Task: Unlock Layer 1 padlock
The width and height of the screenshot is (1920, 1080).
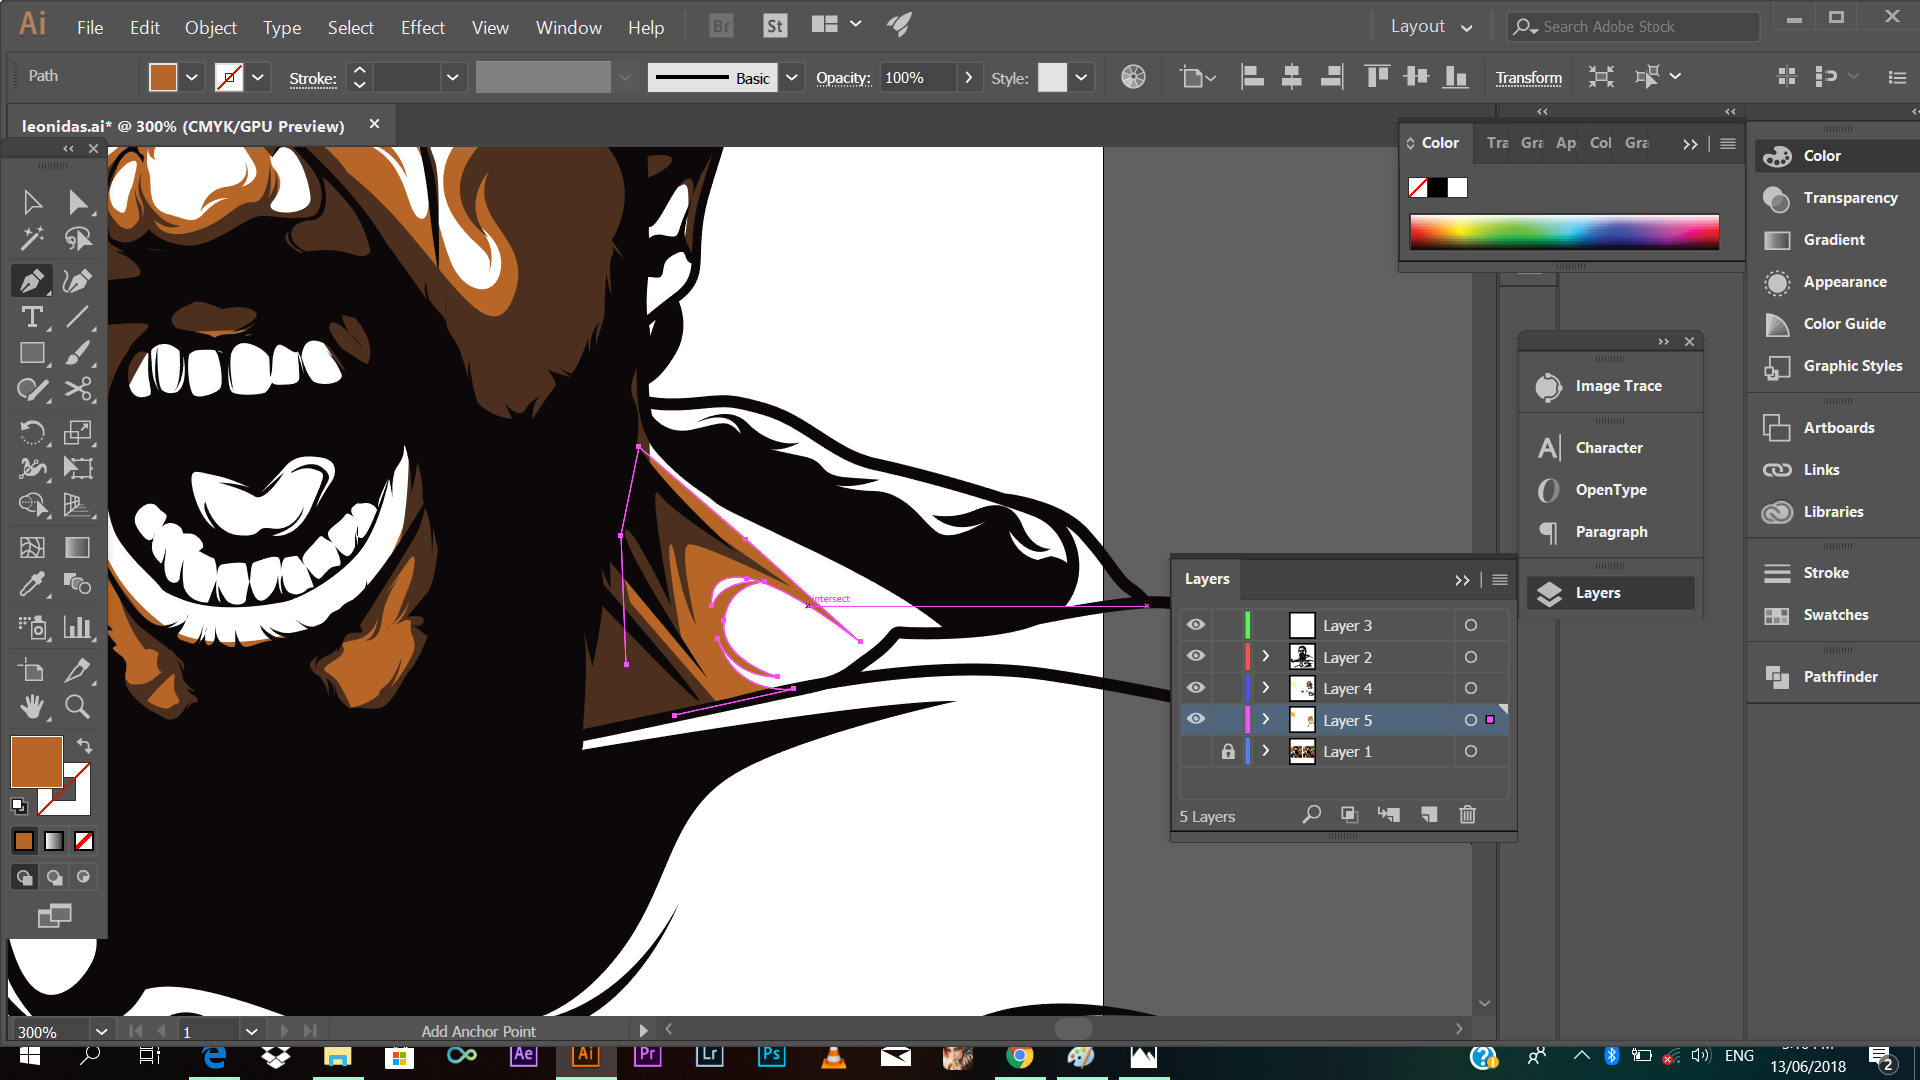Action: click(x=1228, y=751)
